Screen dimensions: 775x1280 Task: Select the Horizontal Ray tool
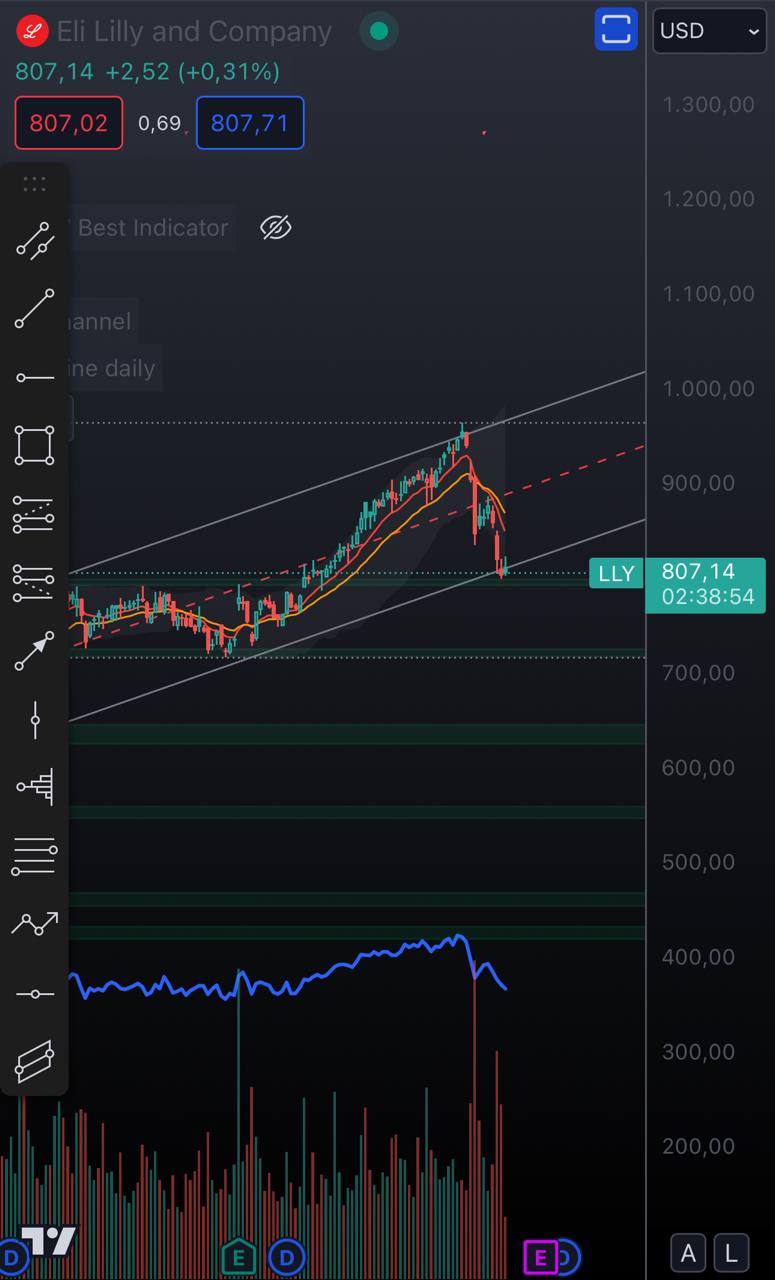point(34,377)
